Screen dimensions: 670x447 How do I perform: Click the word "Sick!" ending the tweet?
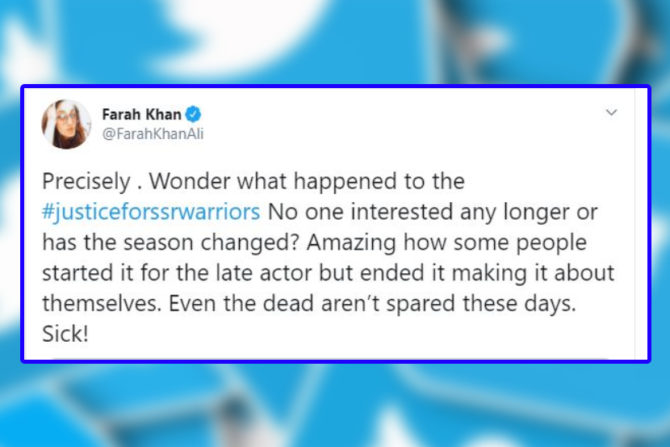pyautogui.click(x=64, y=331)
